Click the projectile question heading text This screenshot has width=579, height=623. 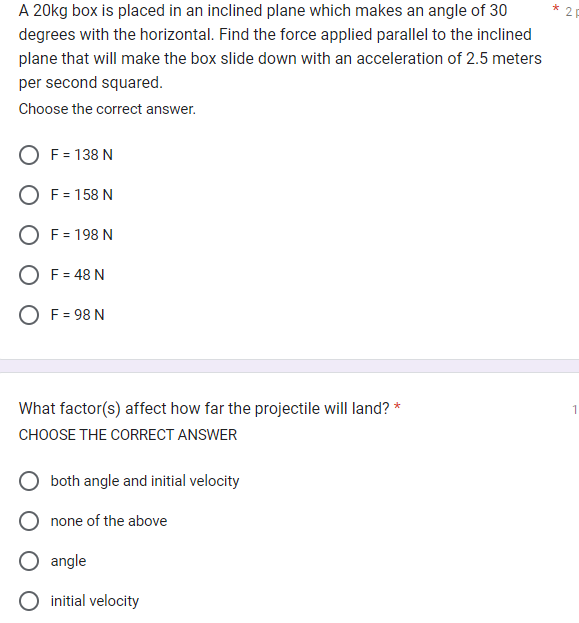click(x=204, y=408)
